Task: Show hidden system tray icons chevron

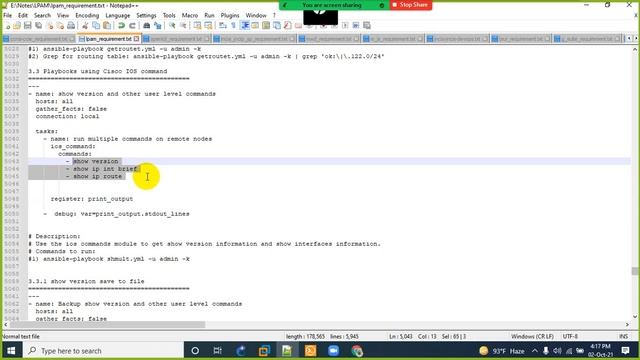Action: 535,351
